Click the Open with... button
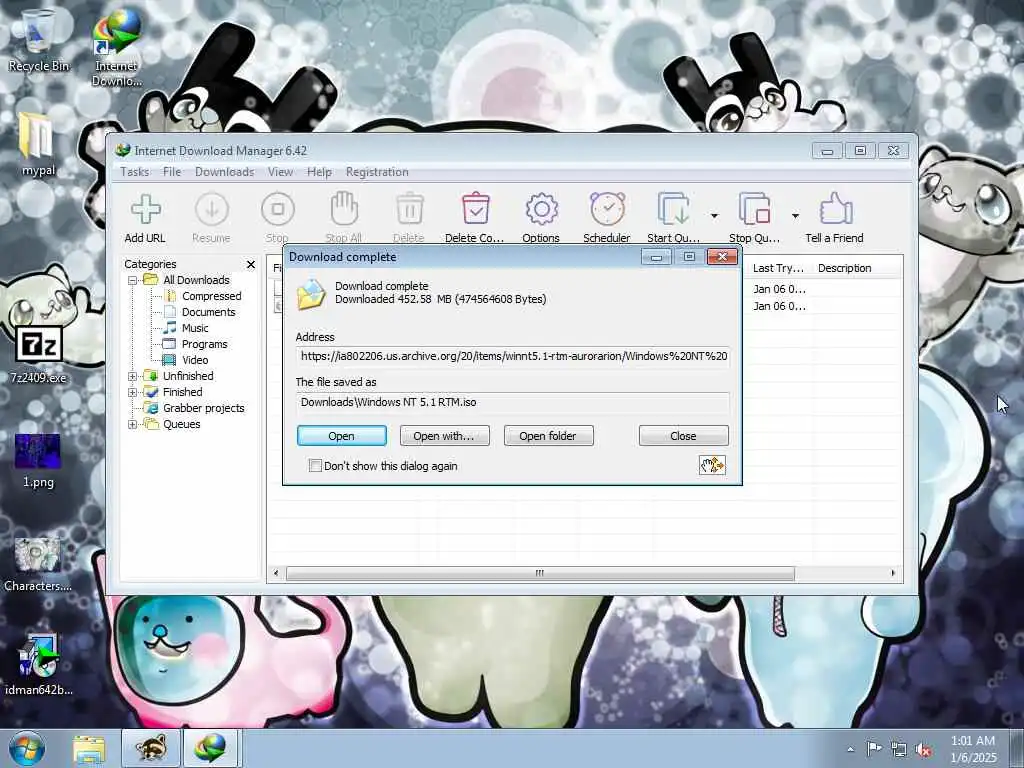 click(444, 436)
